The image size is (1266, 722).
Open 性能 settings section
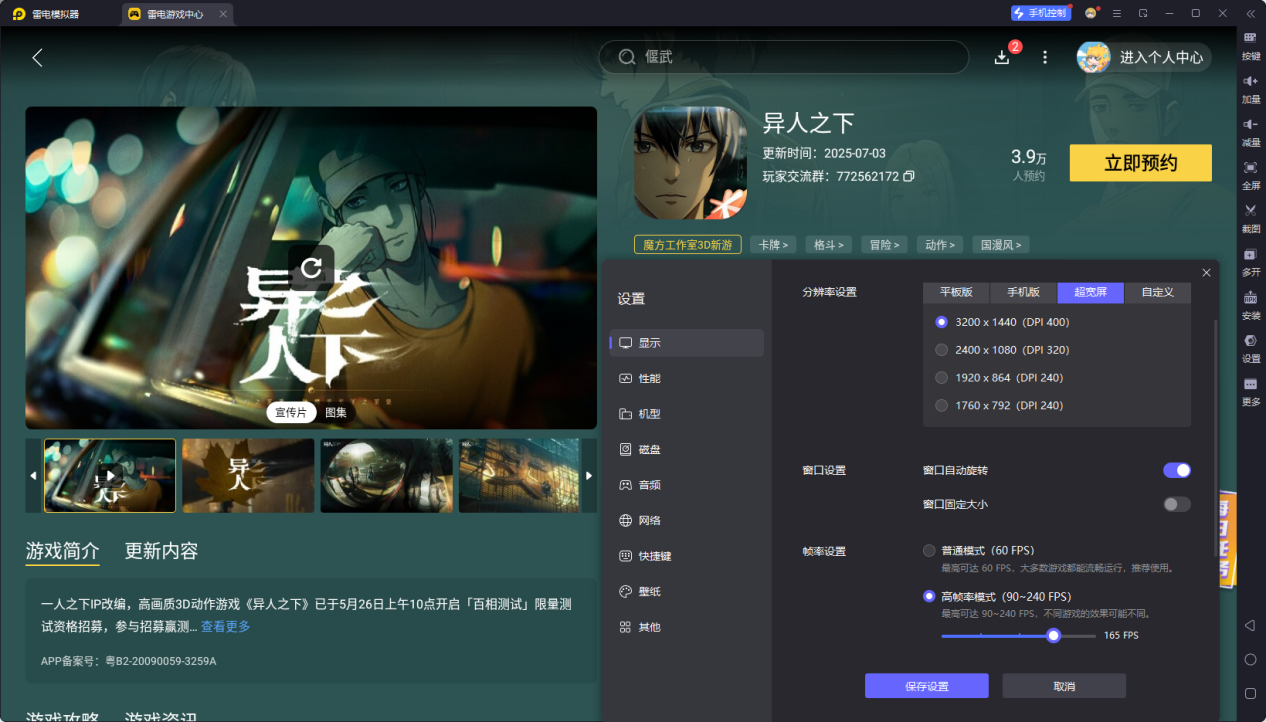point(687,379)
